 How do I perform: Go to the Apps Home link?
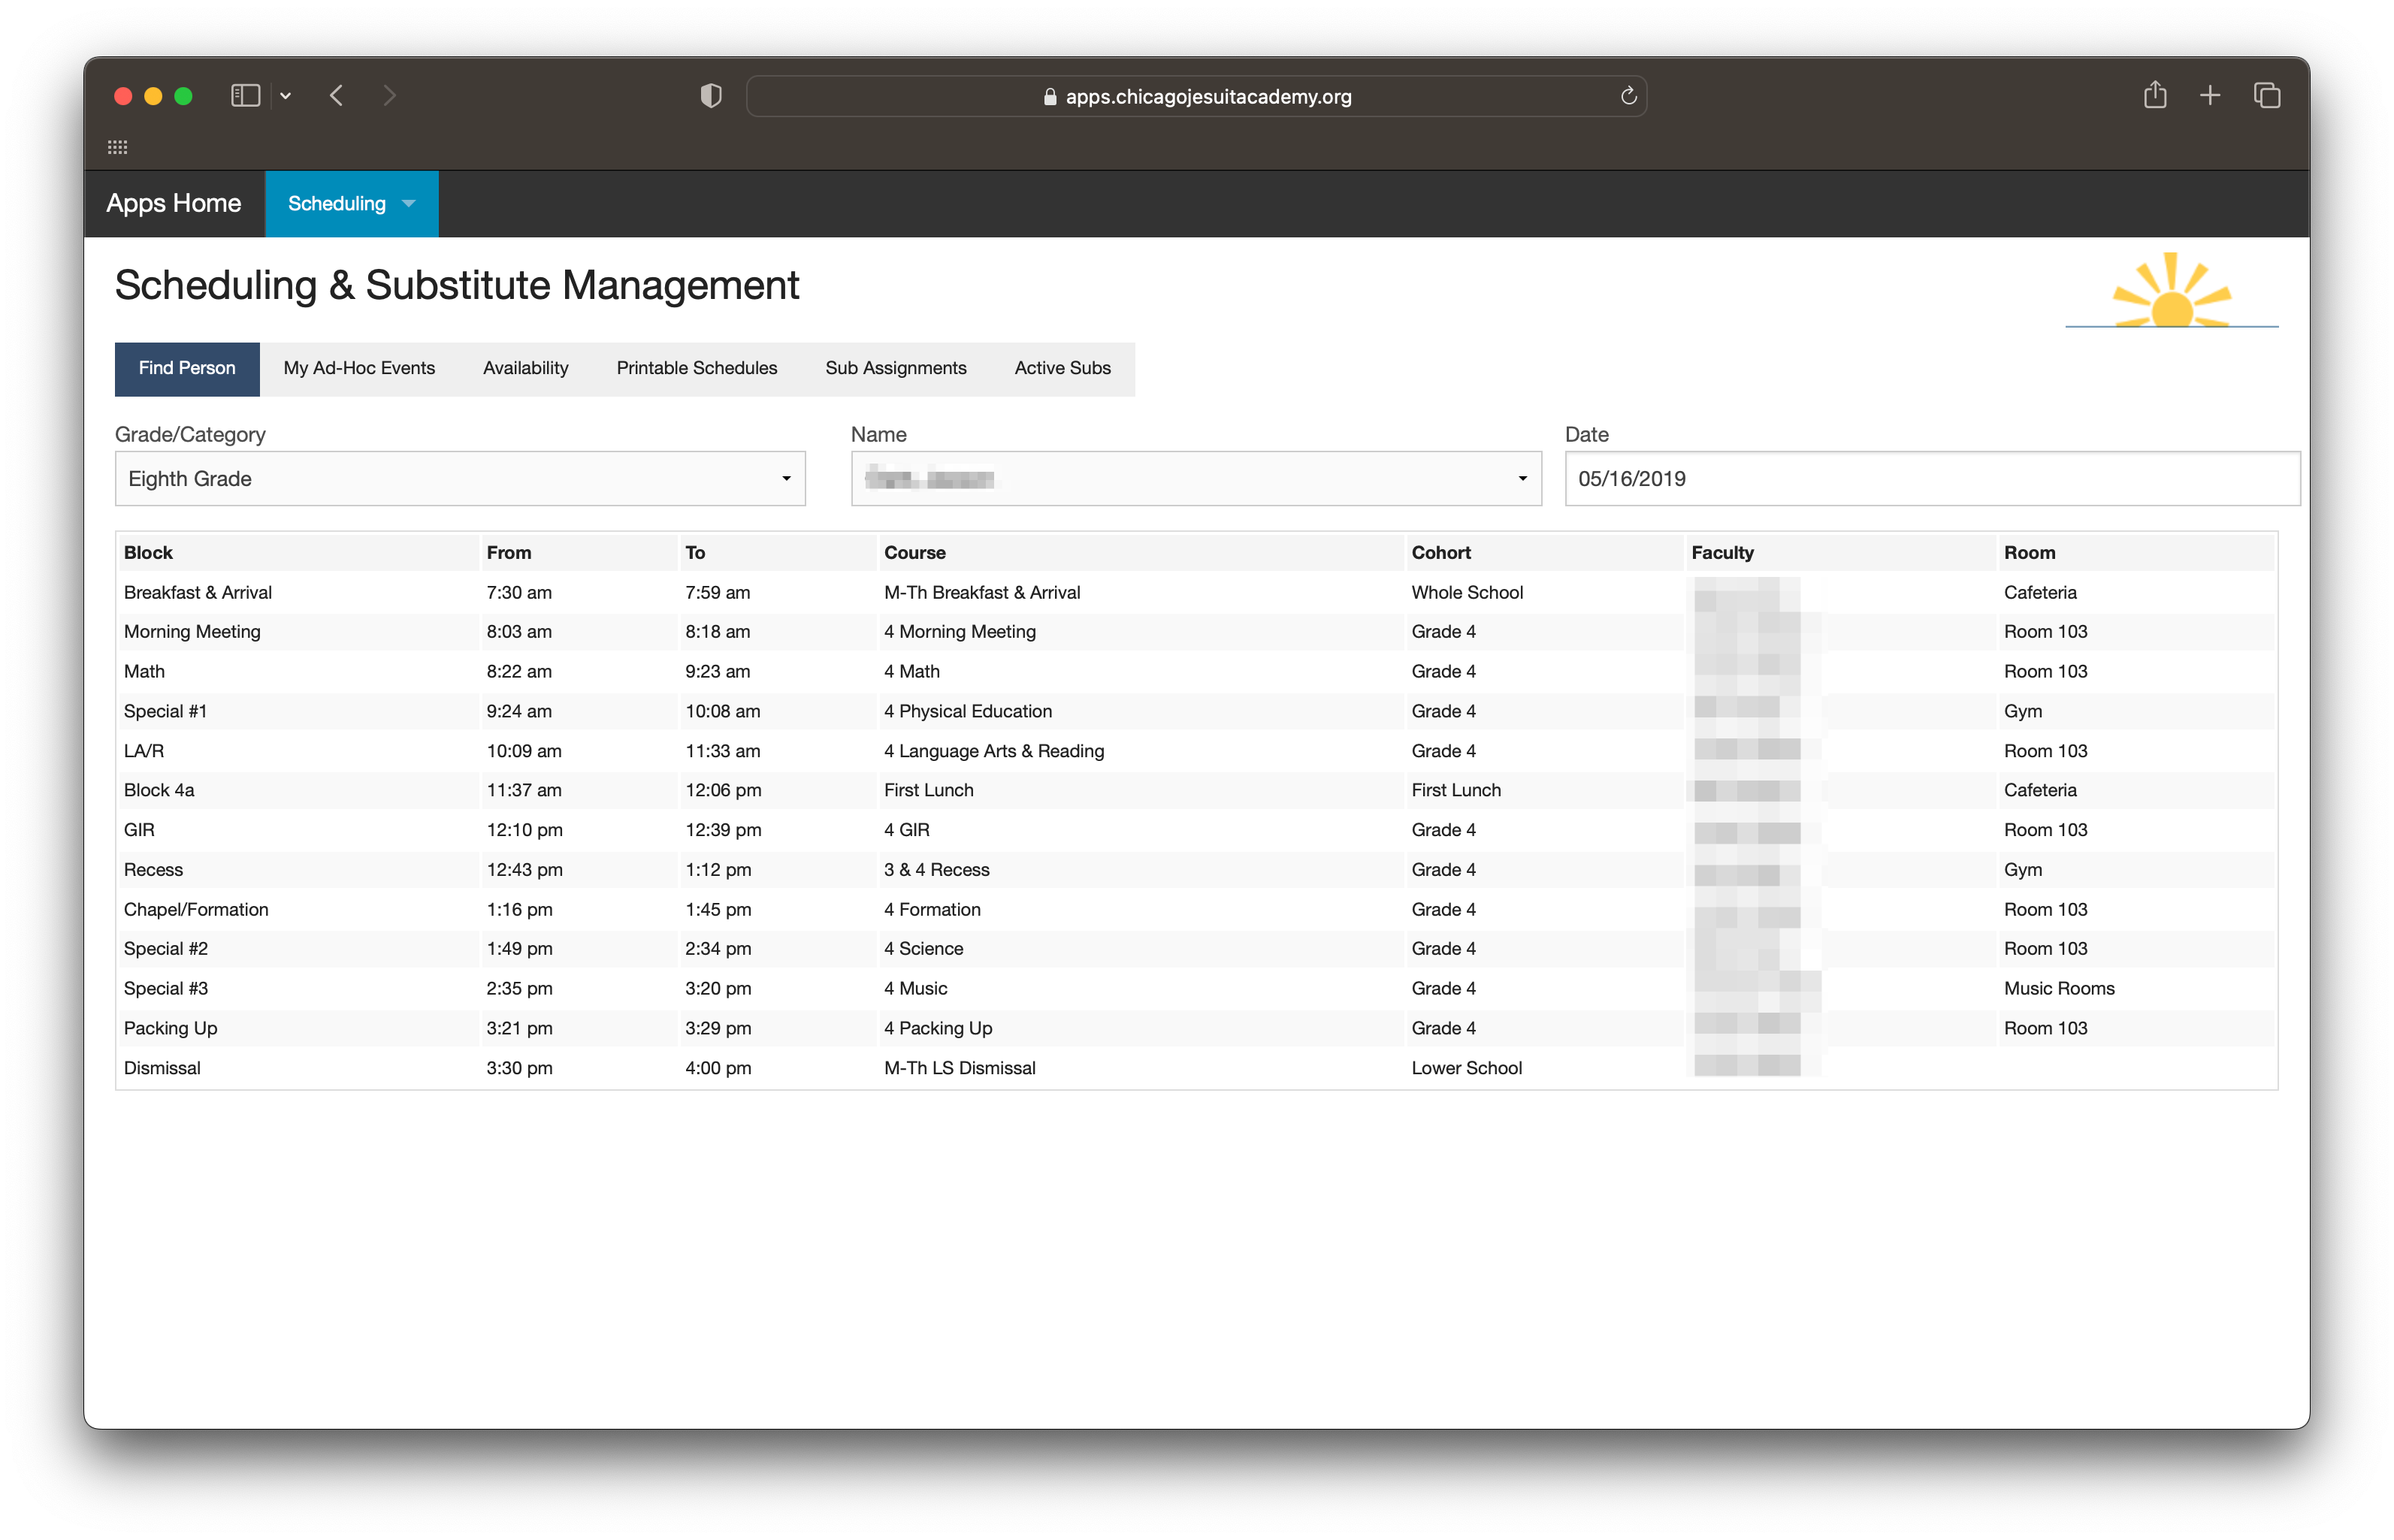coord(174,204)
